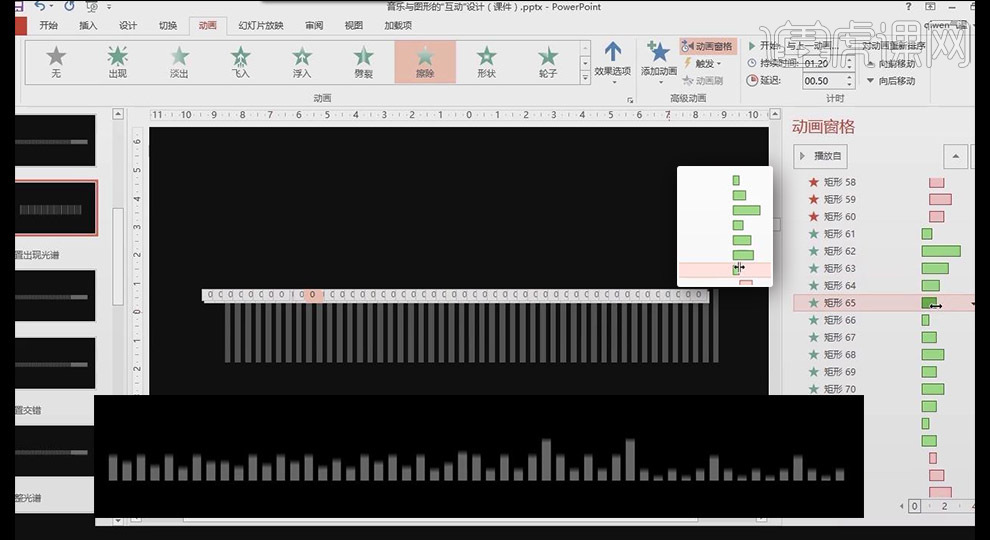Apply the 淡出 (Fade) animation effect
990x540 pixels.
coord(179,62)
